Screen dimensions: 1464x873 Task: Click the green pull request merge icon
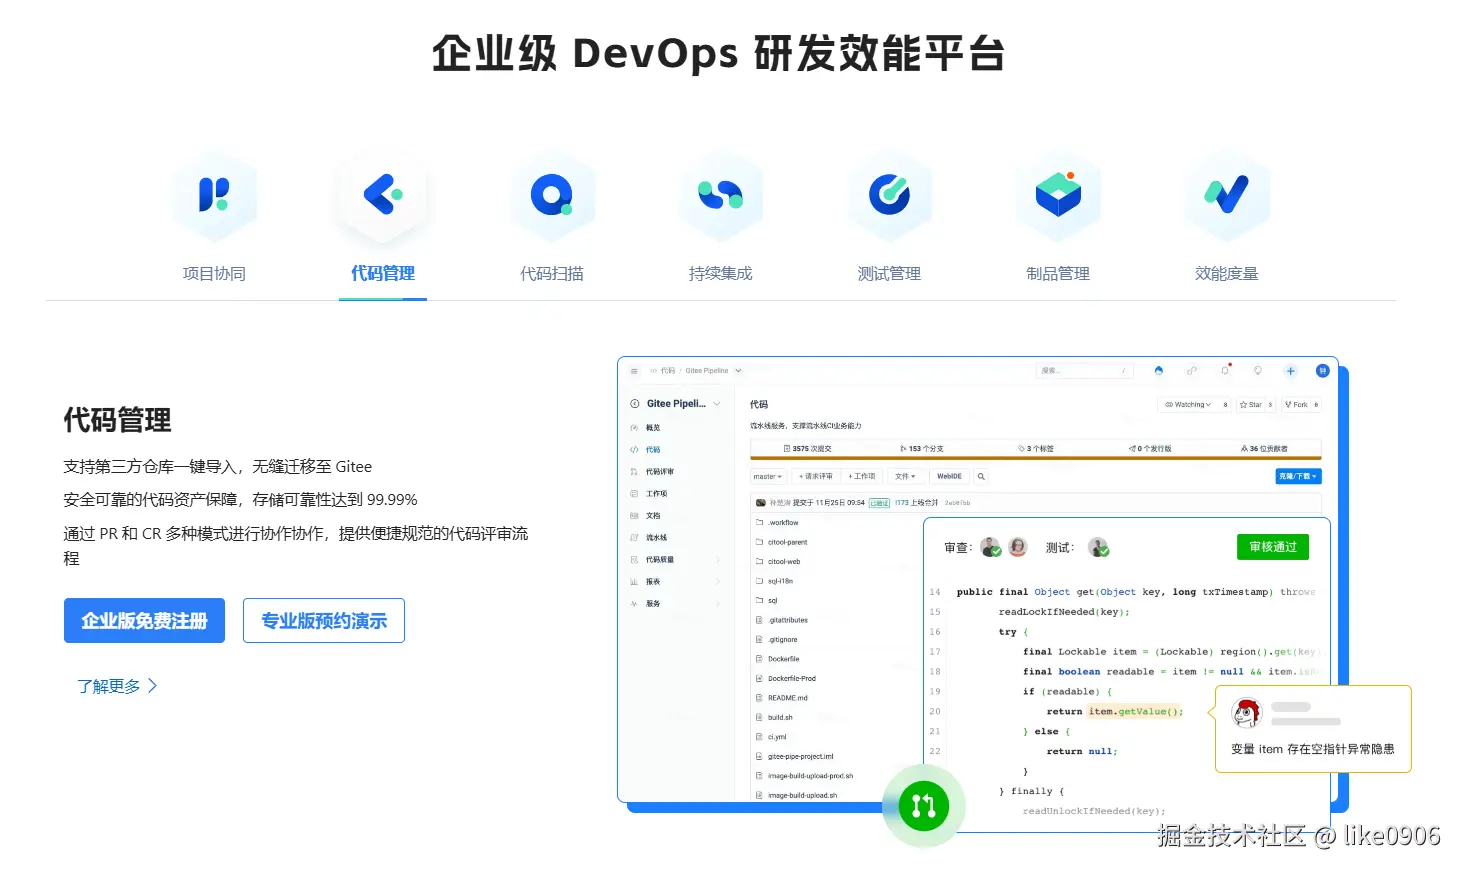point(924,806)
